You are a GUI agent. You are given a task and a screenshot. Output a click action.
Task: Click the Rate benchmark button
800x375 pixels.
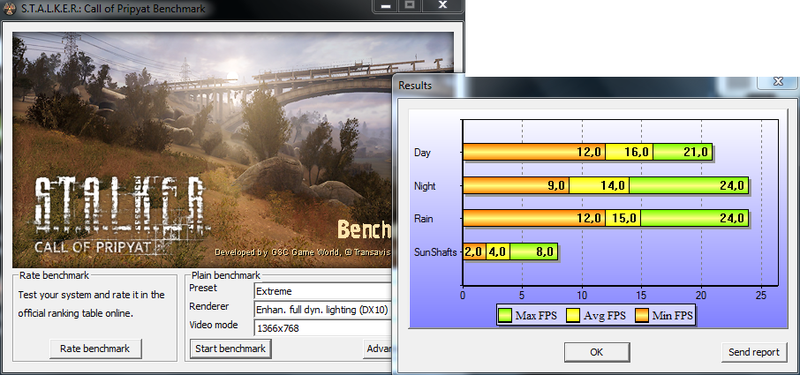(95, 349)
